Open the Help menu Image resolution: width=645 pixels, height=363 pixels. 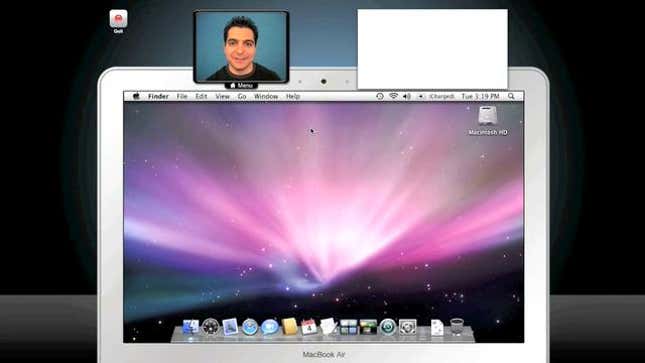pos(293,96)
